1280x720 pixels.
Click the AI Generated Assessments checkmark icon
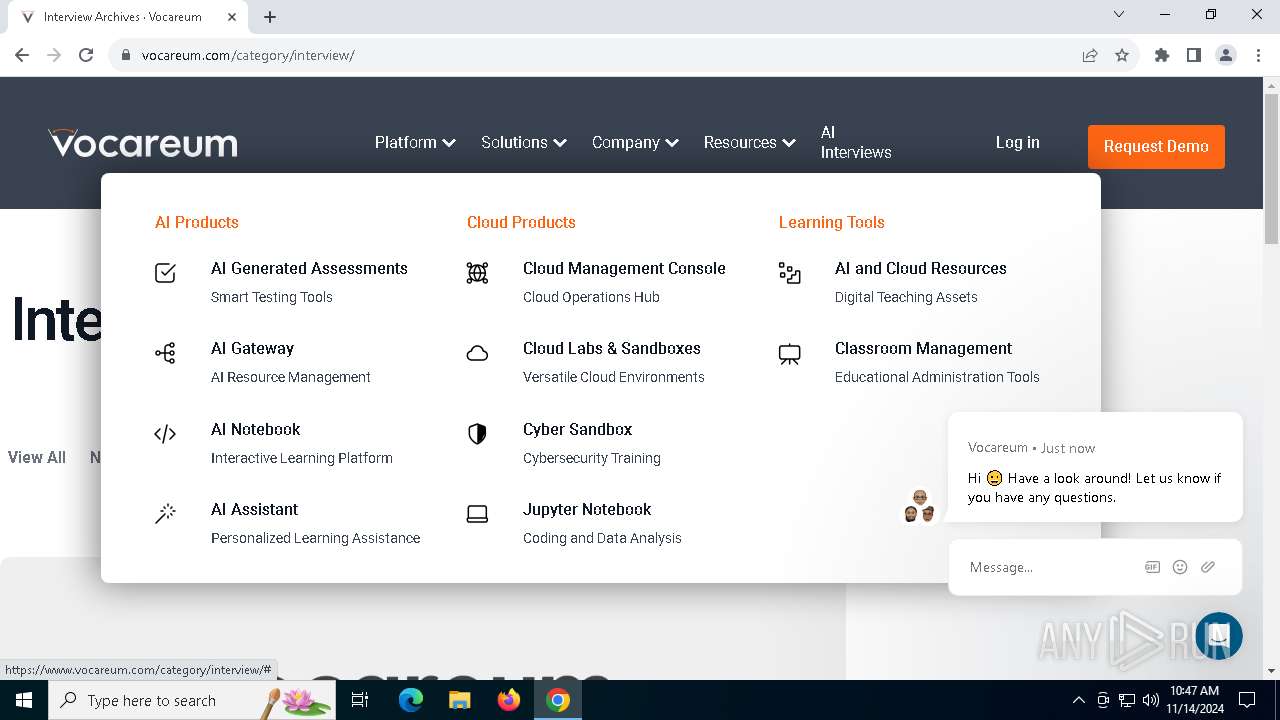click(165, 272)
